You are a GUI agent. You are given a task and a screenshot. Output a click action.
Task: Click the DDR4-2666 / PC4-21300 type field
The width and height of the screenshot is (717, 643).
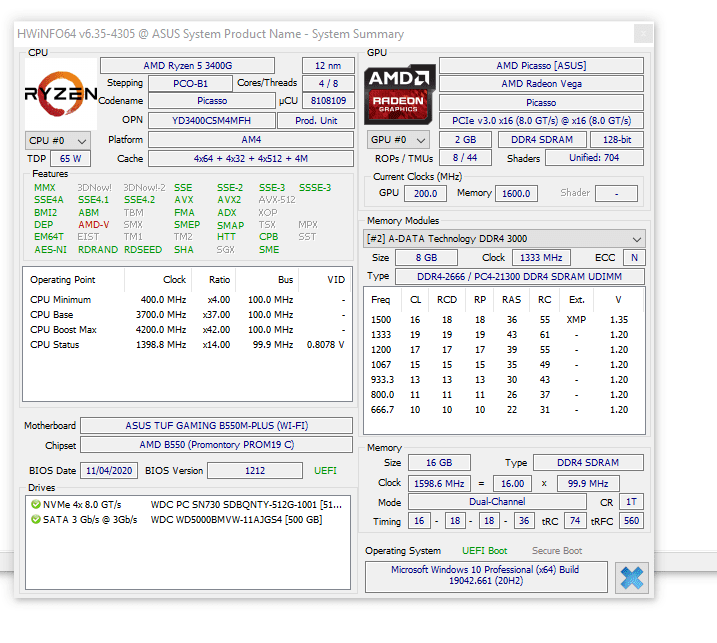[520, 277]
